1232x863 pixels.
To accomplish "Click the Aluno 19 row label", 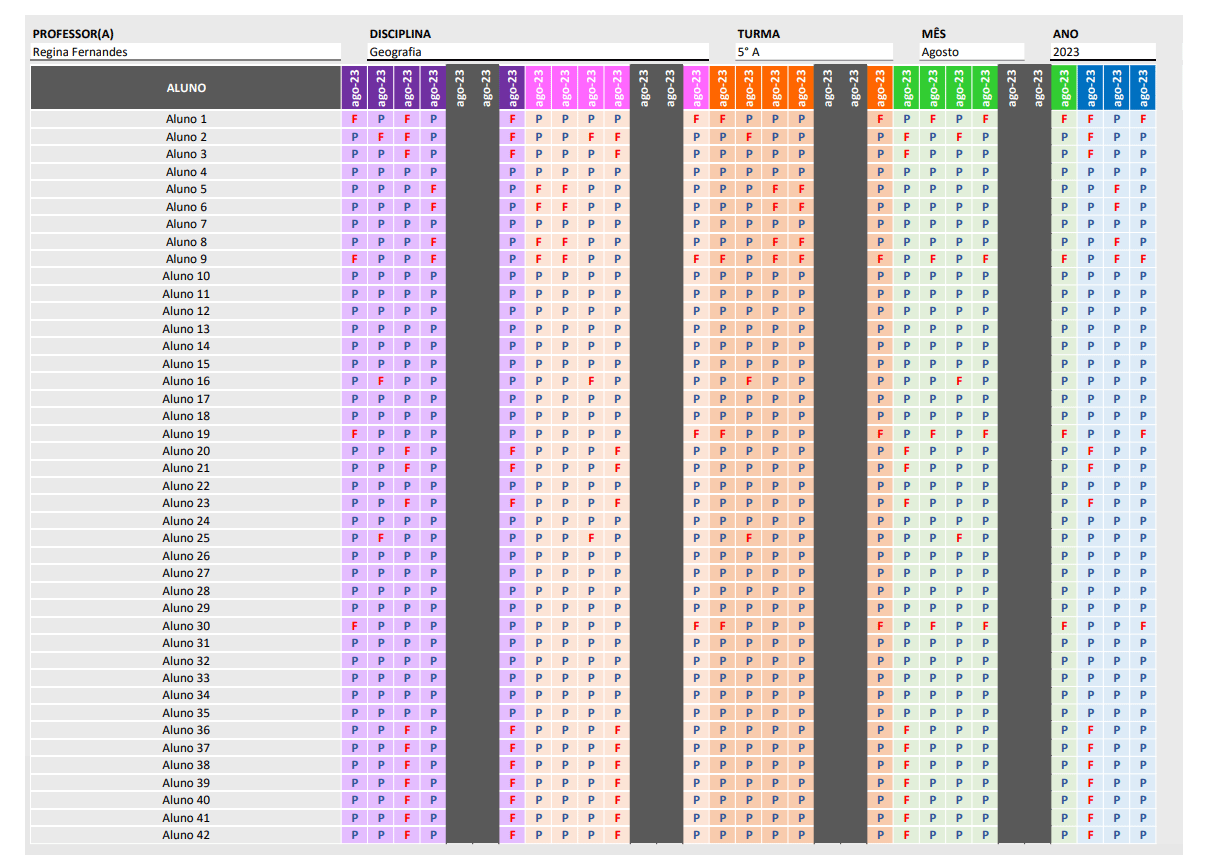I will pos(186,434).
